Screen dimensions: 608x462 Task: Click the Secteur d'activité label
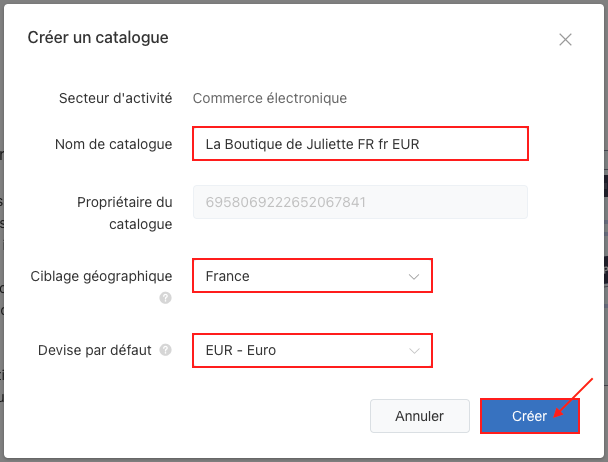tap(116, 98)
